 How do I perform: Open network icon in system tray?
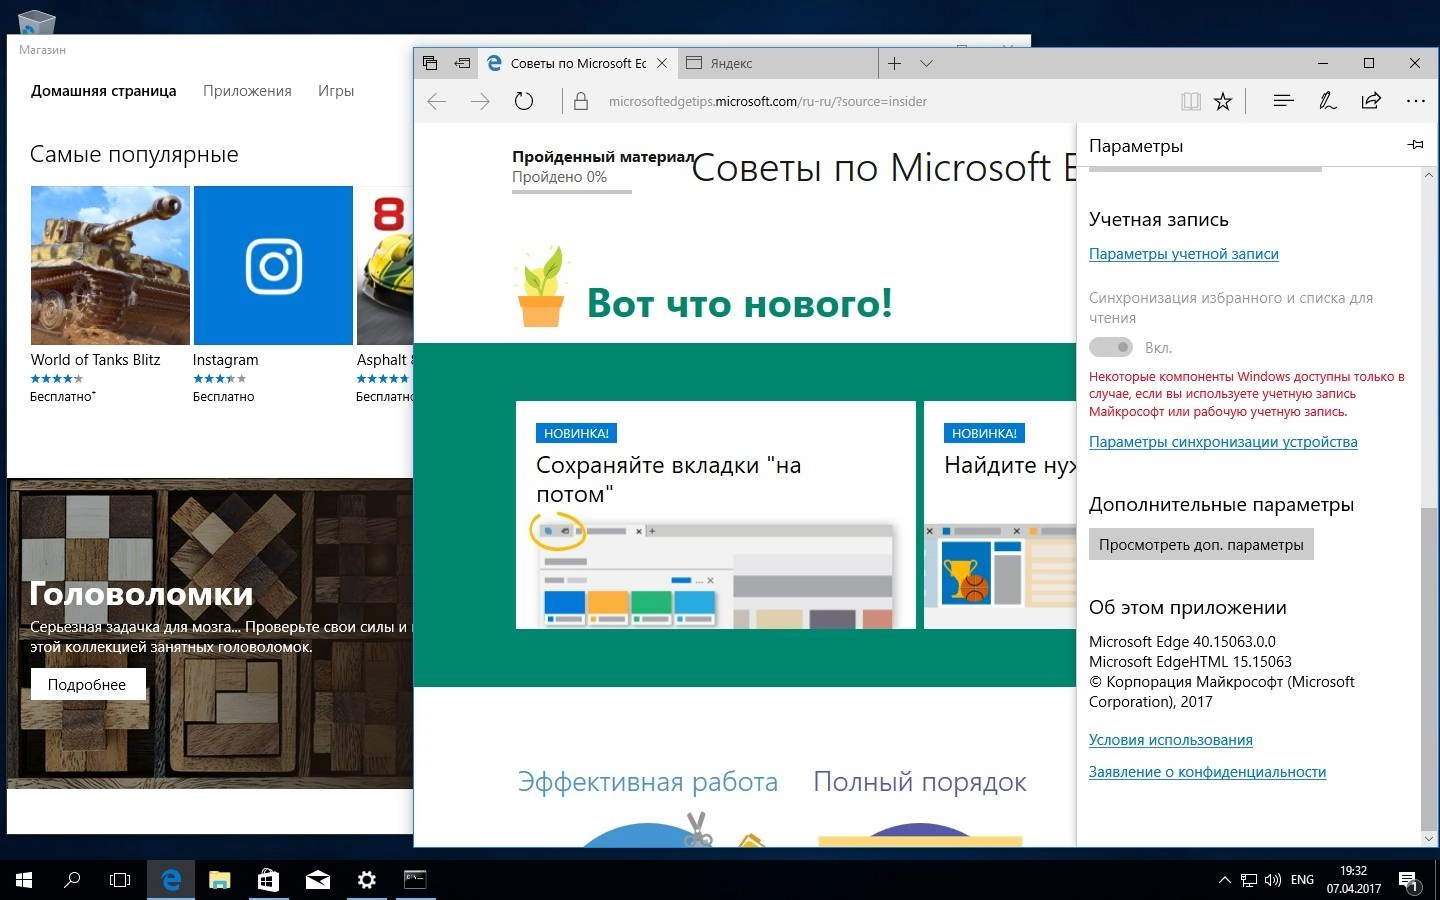coord(1249,880)
